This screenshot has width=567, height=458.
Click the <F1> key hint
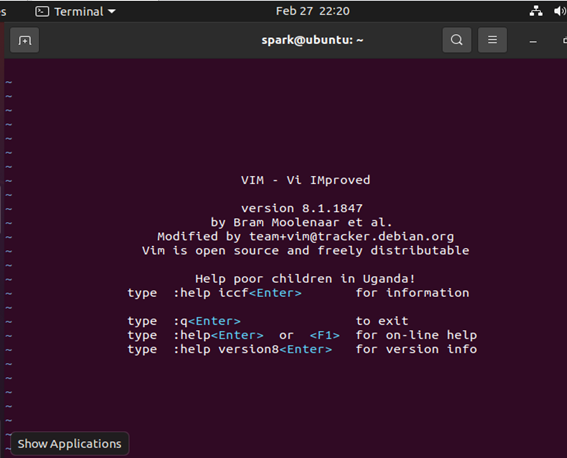325,335
